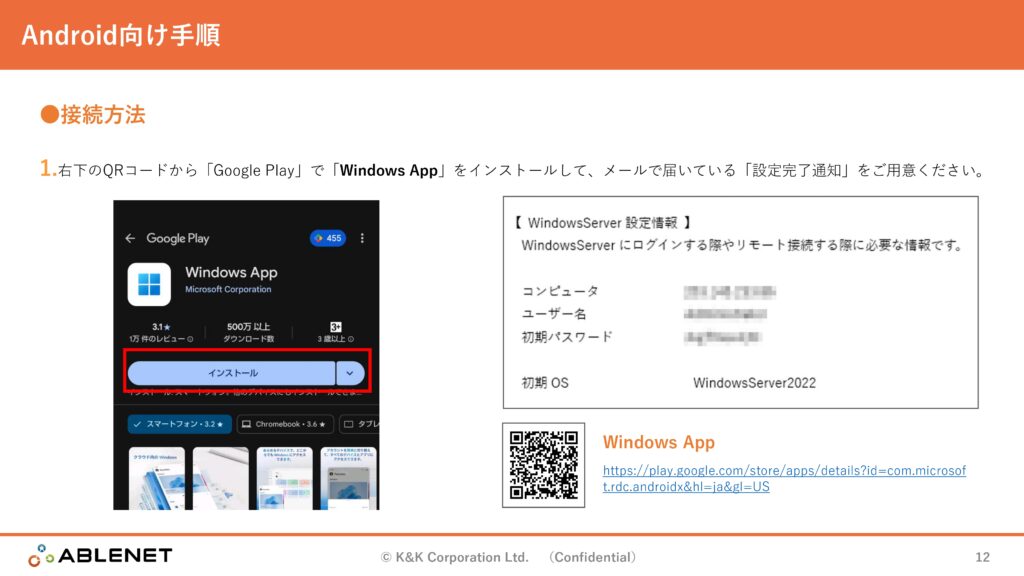Screen dimensions: 1024x576
Task: Click the Windows App logo icon
Action: [x=149, y=283]
